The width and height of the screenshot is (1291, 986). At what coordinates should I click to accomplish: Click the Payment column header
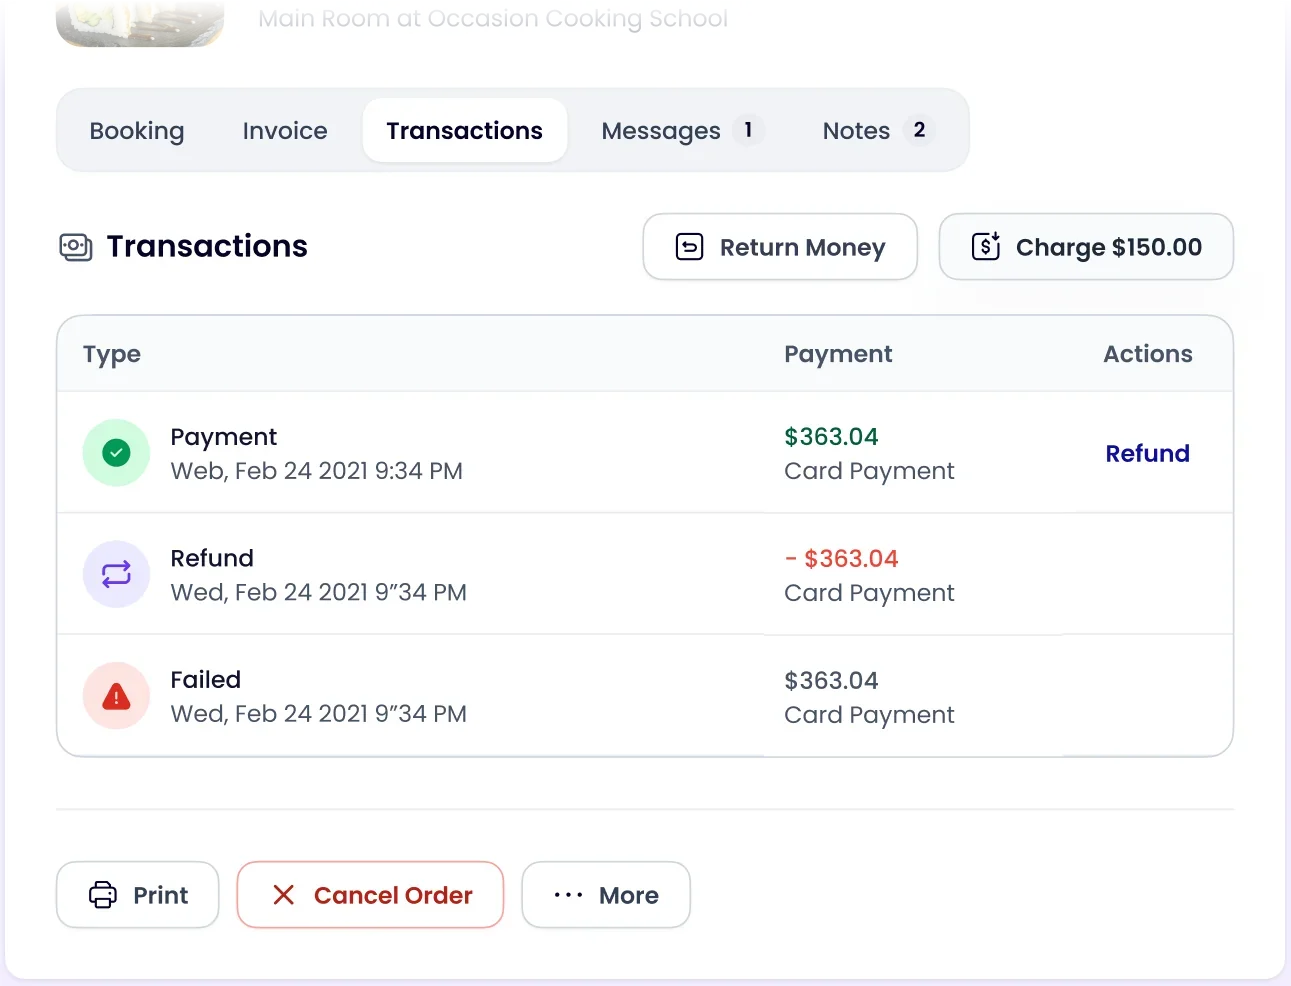[x=838, y=354]
